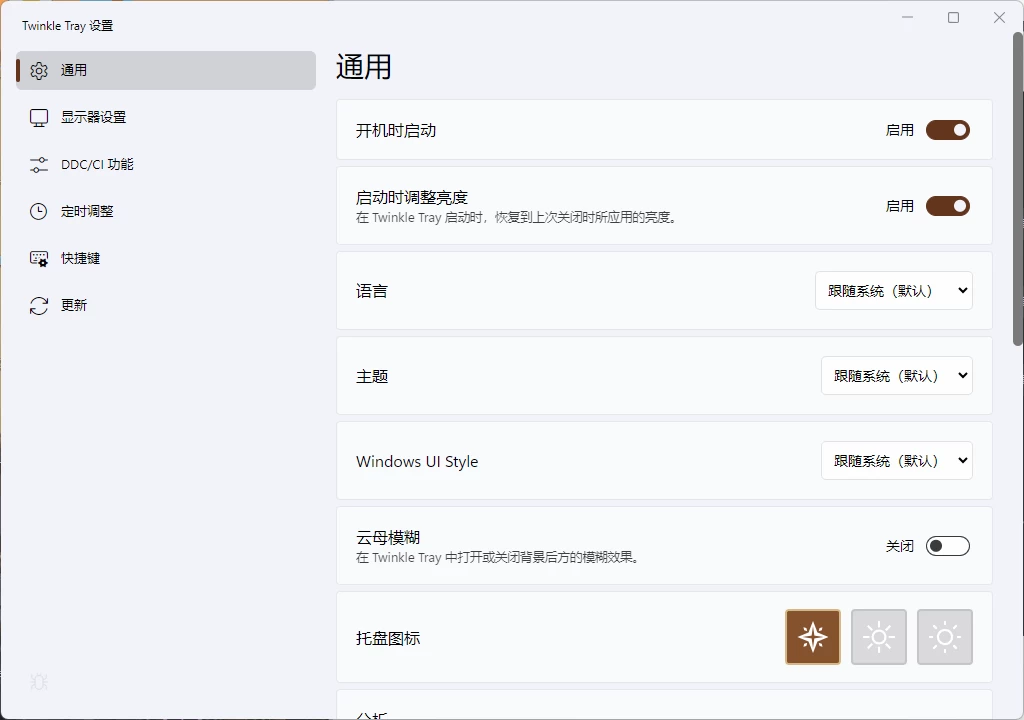Click the Twinkle Tray 设置 title text
Image resolution: width=1024 pixels, height=720 pixels.
point(67,25)
